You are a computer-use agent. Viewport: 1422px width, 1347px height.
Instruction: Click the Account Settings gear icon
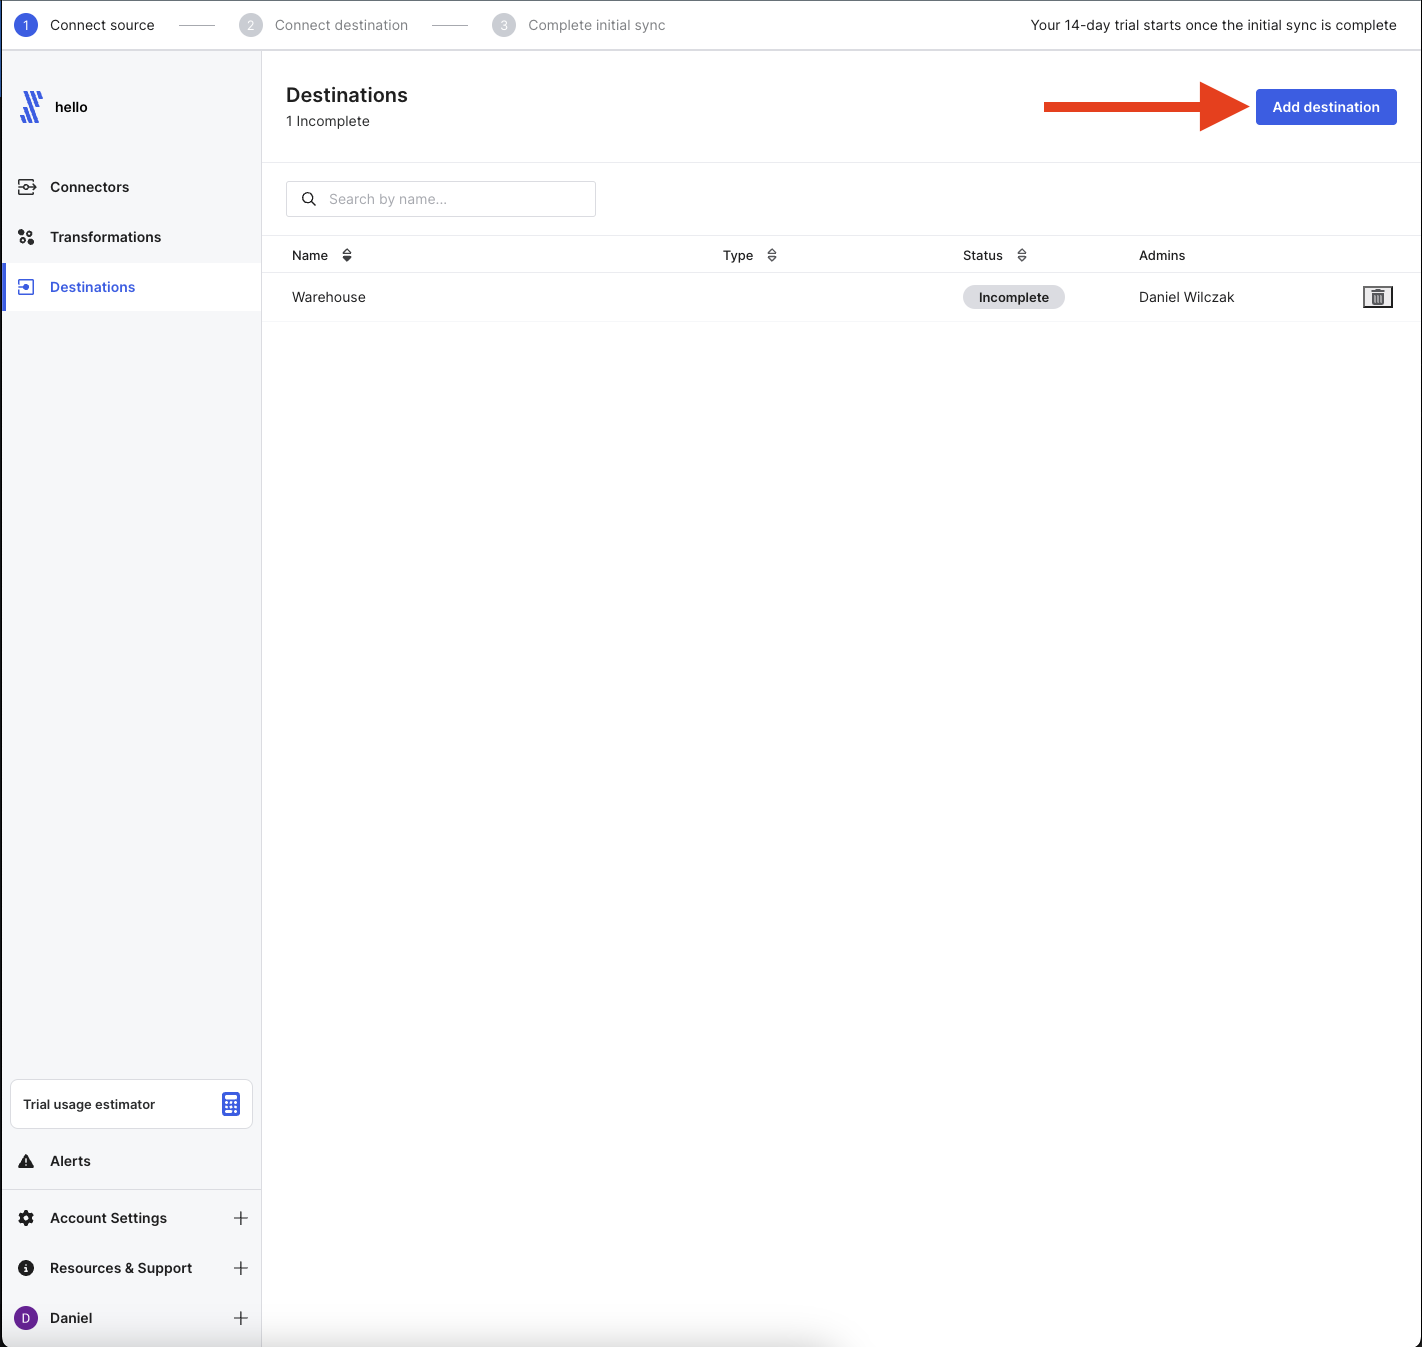coord(27,1218)
